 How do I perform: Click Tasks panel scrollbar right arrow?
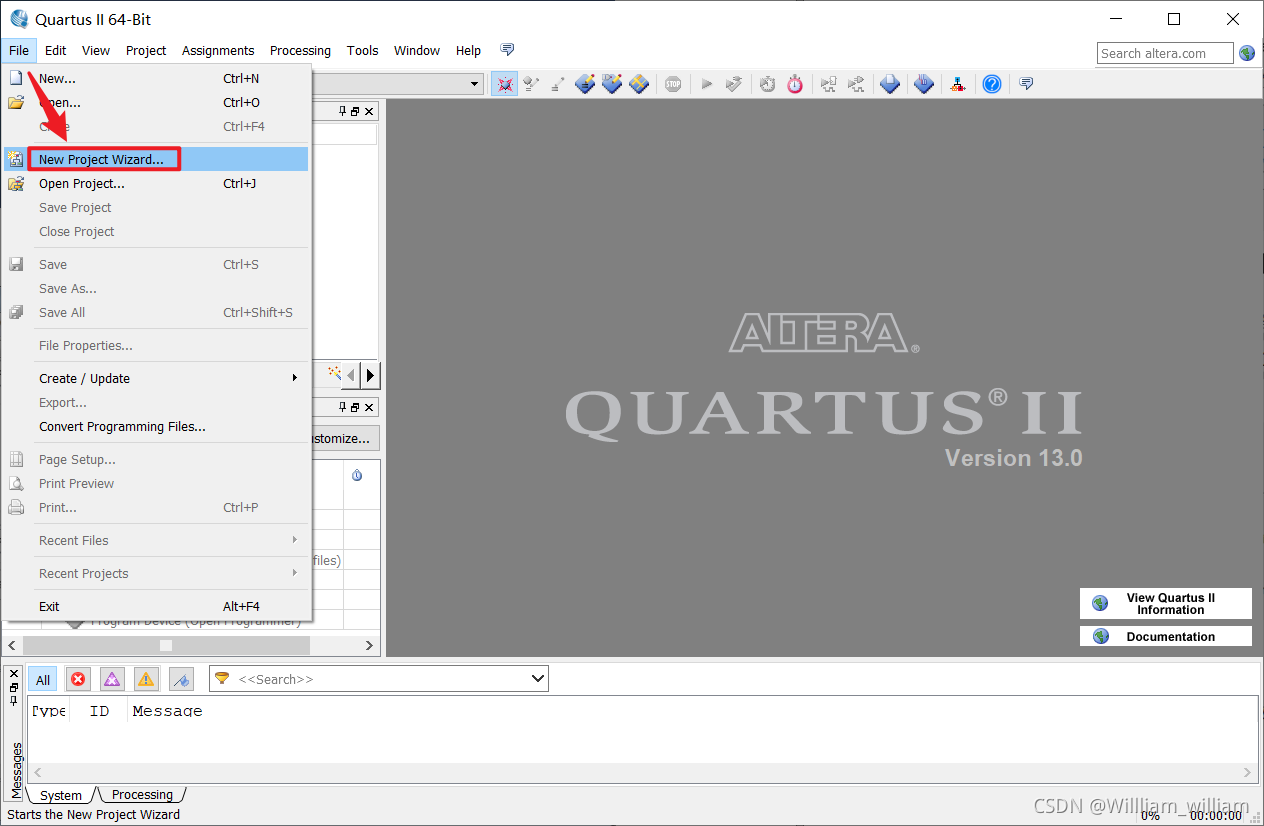pyautogui.click(x=369, y=646)
